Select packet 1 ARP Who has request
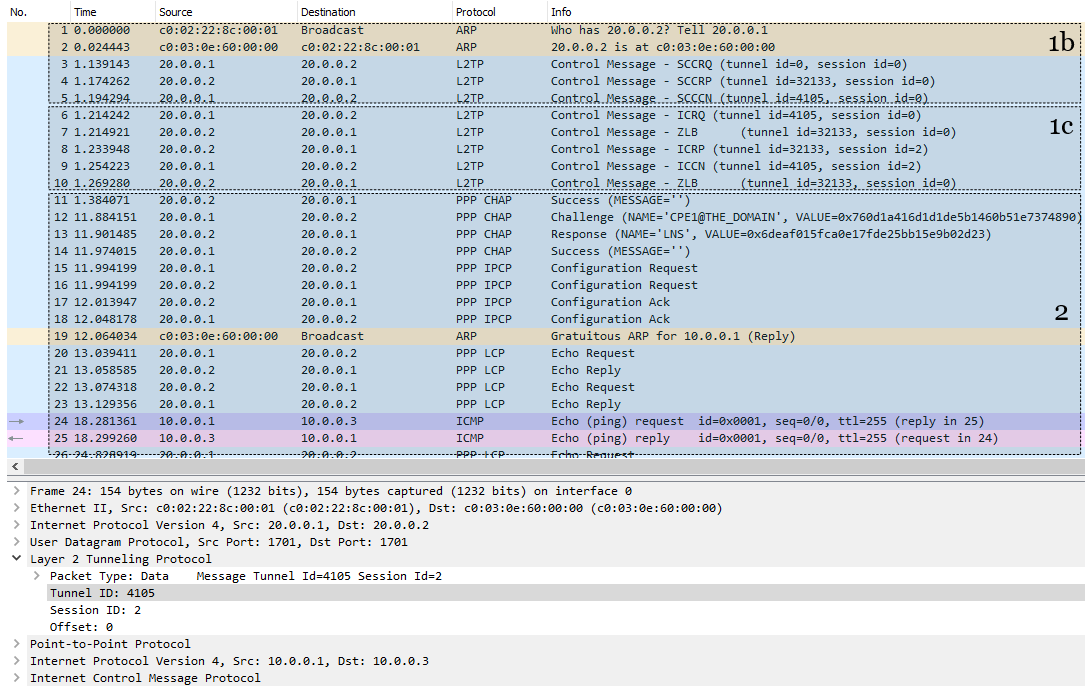Screen dimensions: 1091x690 coord(546,30)
